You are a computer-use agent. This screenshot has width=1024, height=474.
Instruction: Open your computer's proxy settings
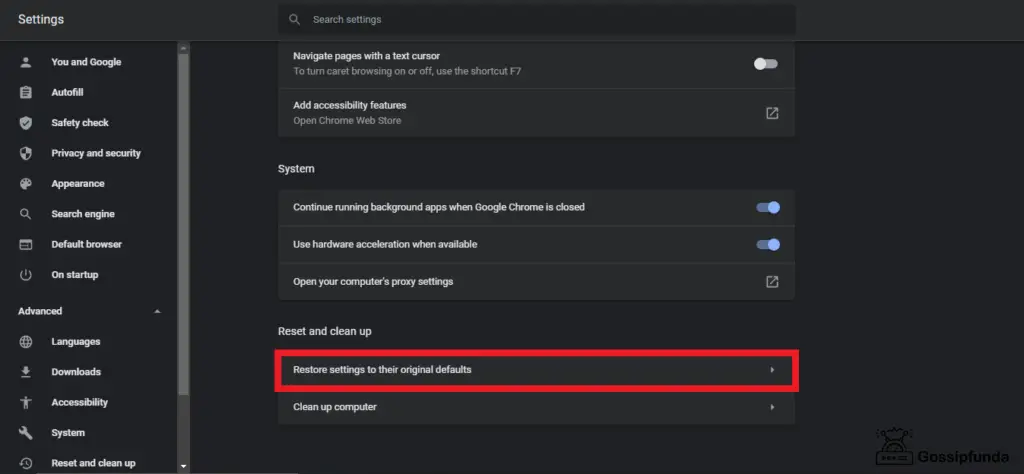tap(536, 281)
